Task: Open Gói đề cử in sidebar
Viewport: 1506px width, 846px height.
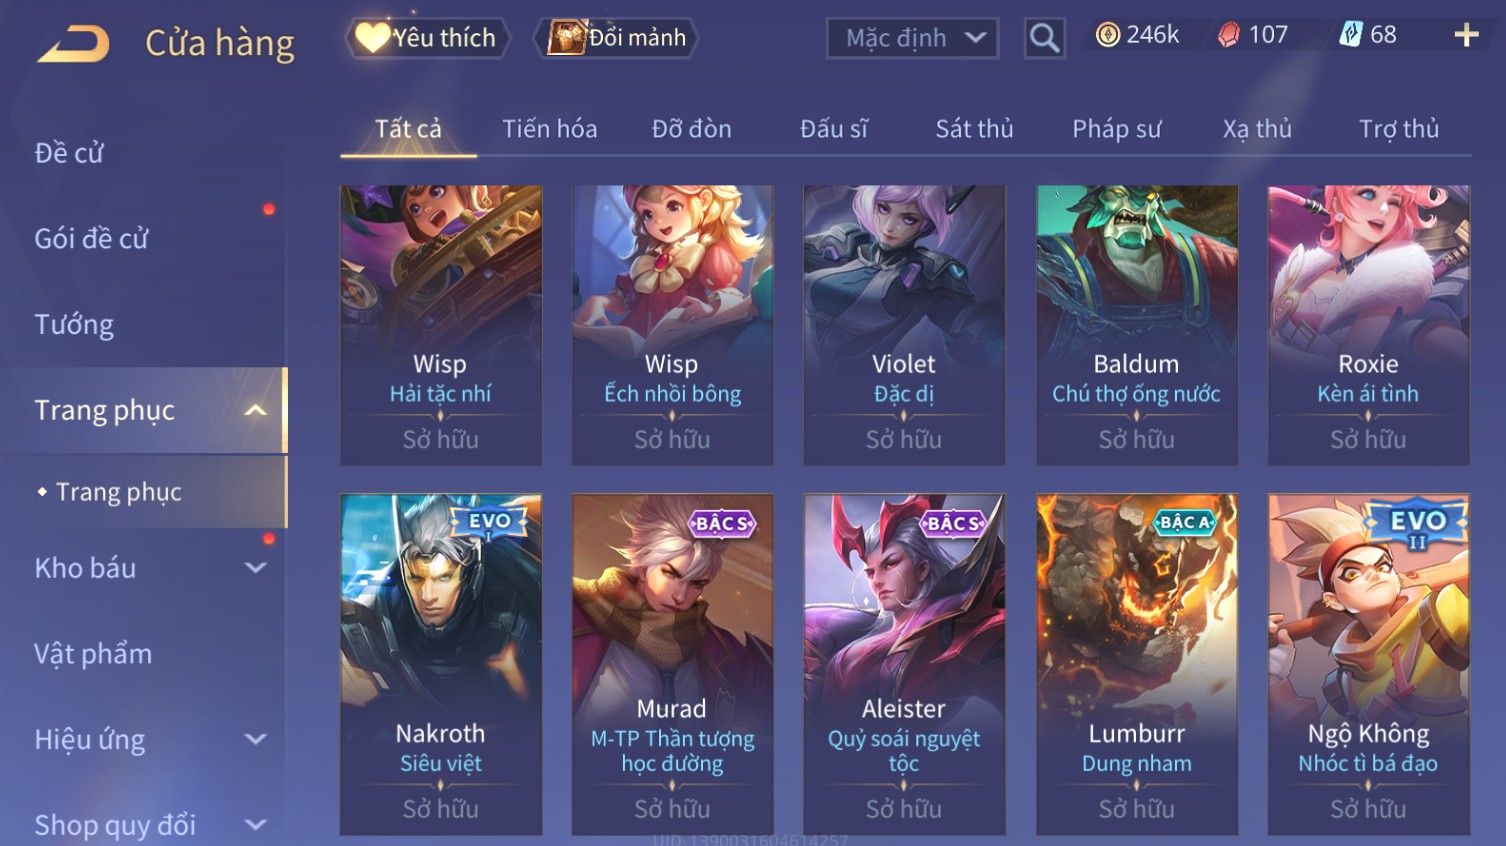Action: point(92,239)
